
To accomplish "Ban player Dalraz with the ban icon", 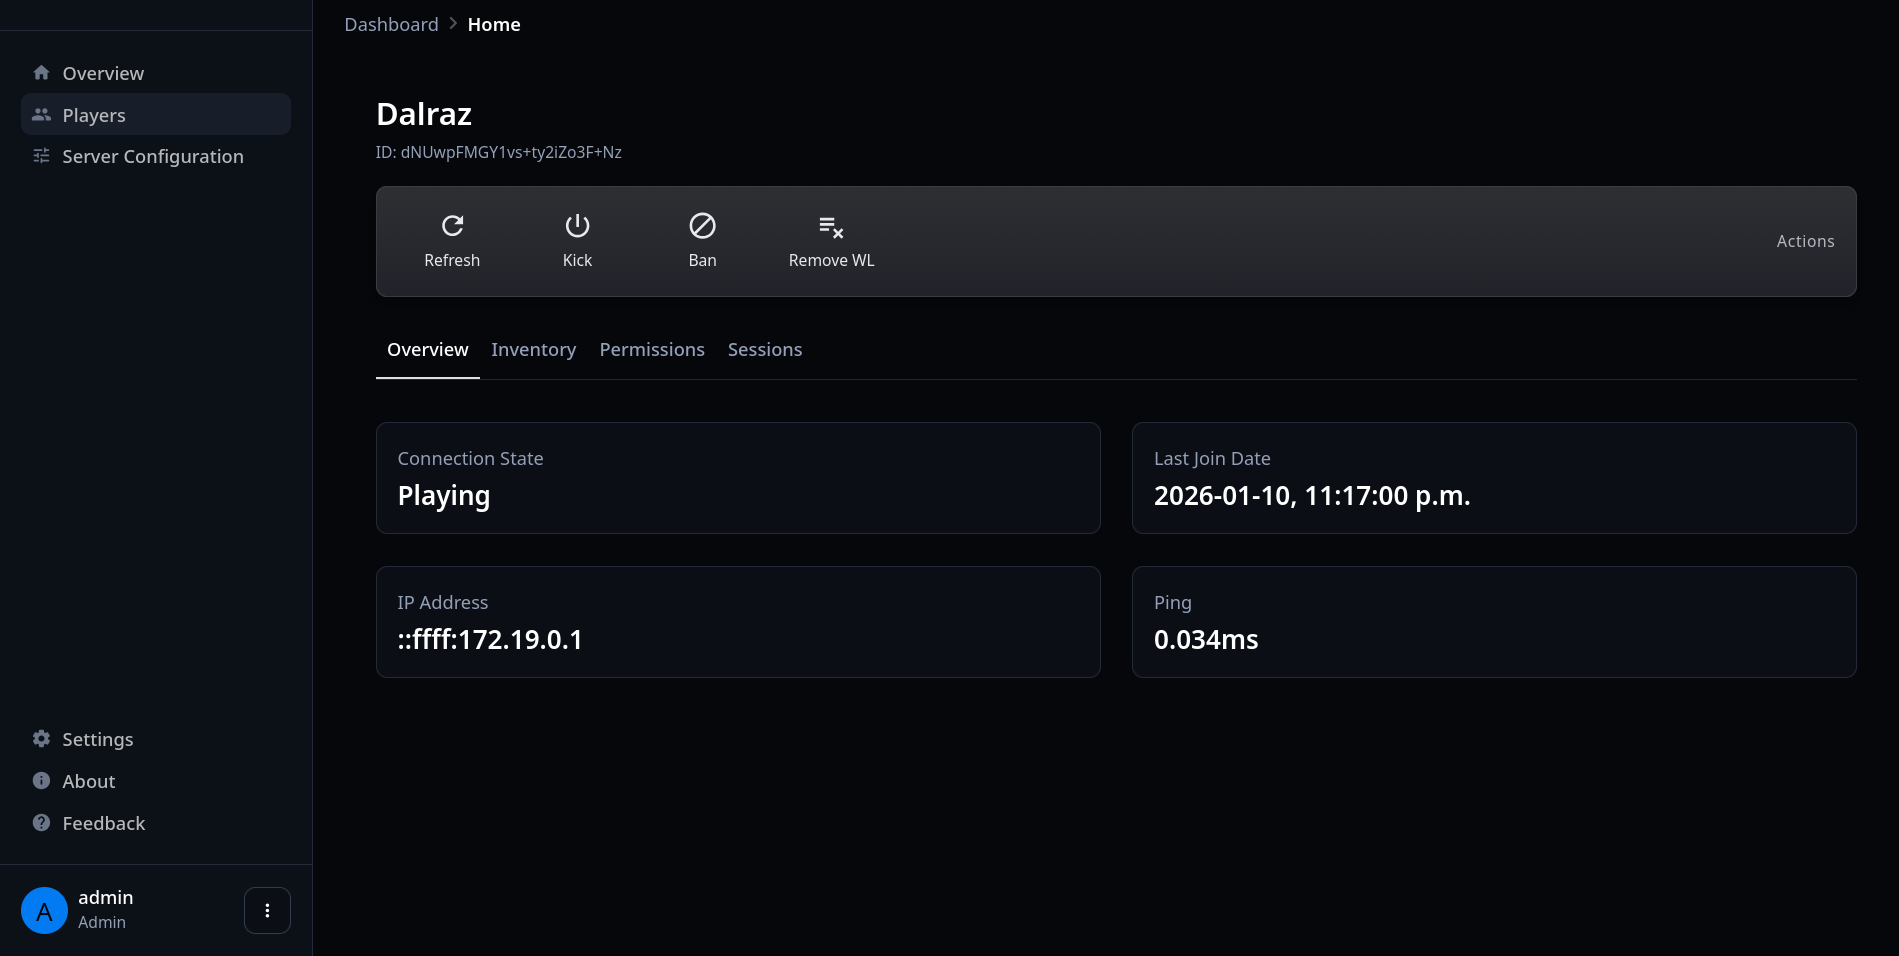I will tap(702, 227).
